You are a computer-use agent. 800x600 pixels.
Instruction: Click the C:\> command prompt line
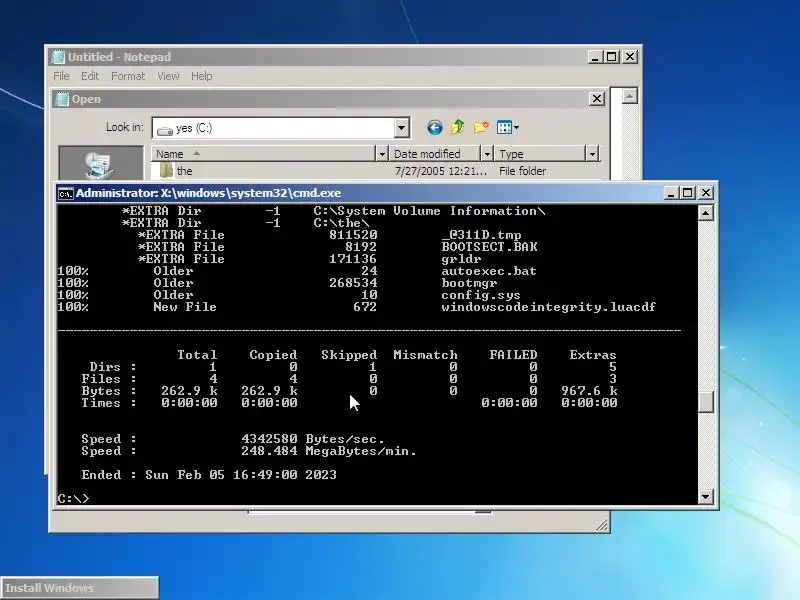73,498
